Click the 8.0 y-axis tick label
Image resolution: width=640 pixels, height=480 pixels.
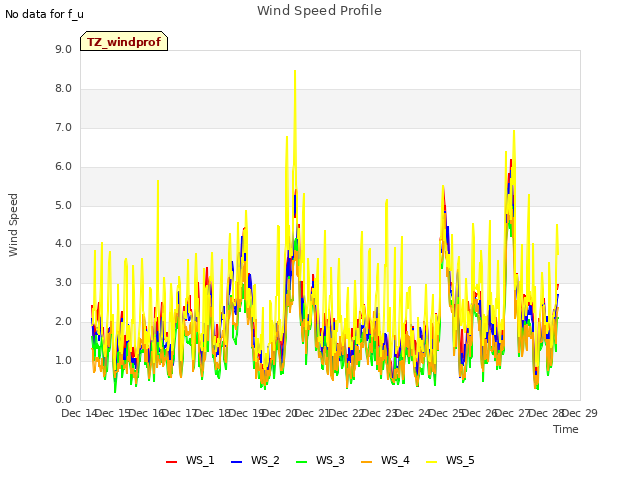(x=63, y=89)
